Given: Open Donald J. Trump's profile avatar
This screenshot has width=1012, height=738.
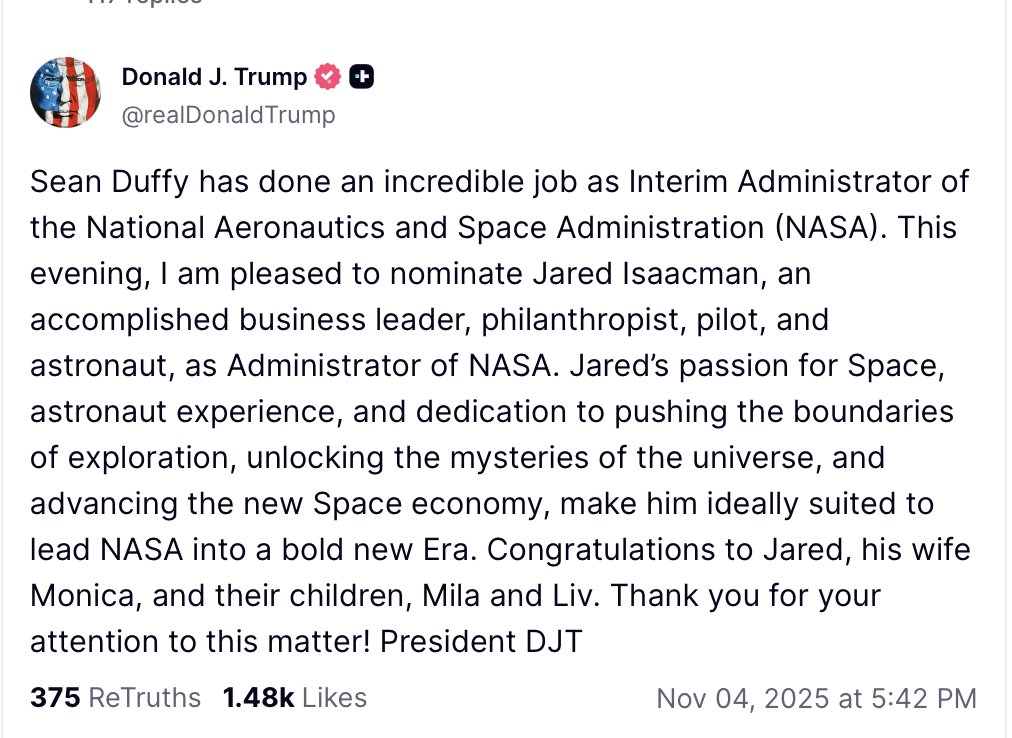Looking at the screenshot, I should 67,92.
